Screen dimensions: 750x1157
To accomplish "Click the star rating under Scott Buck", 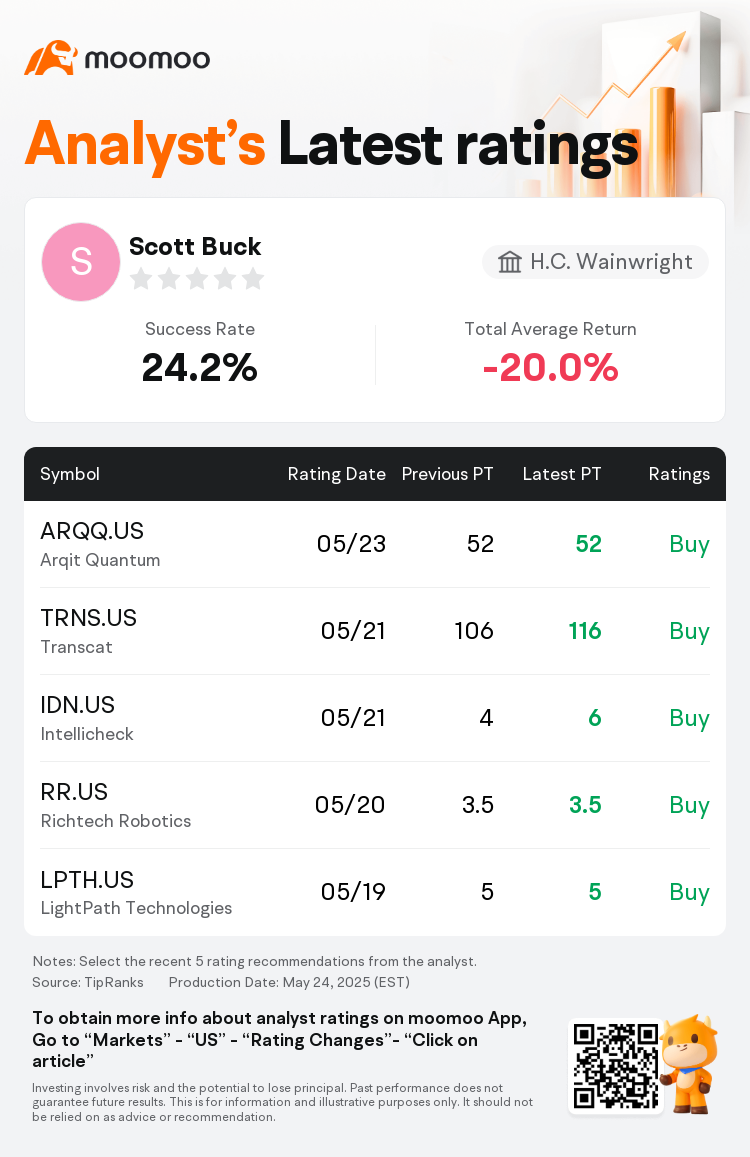I will pyautogui.click(x=197, y=279).
